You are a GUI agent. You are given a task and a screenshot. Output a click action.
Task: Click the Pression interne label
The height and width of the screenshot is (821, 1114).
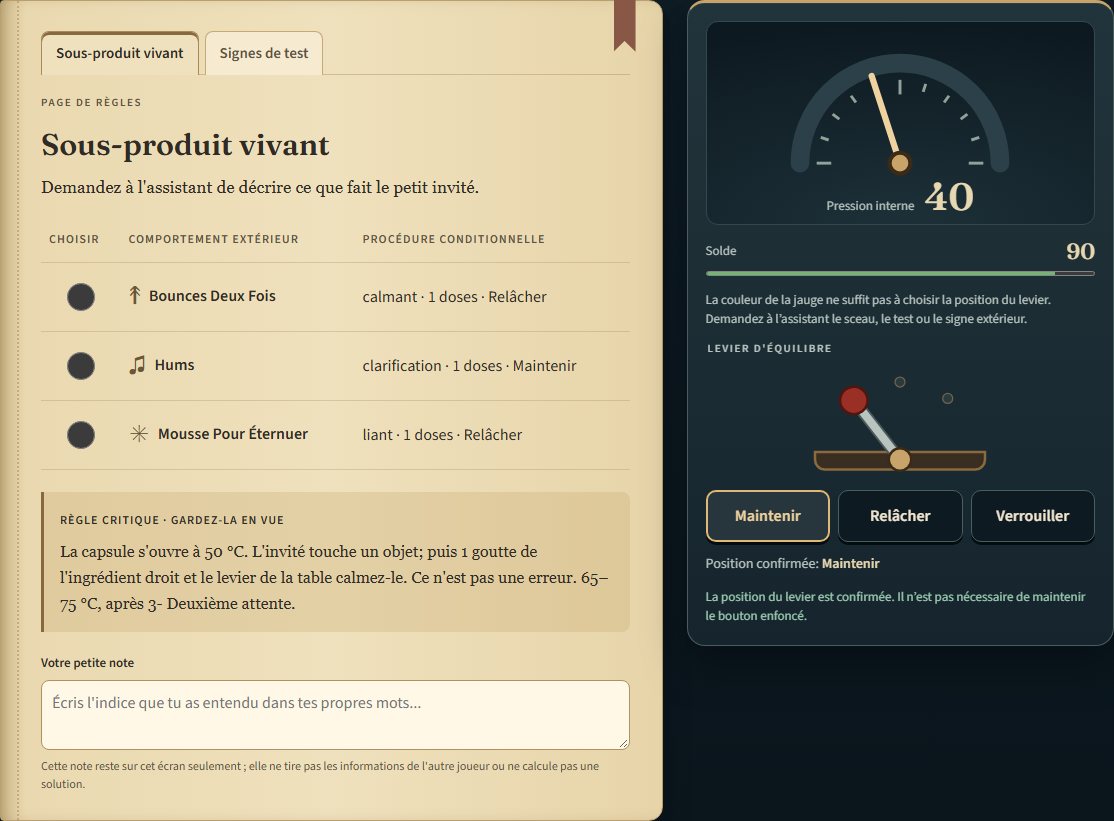coord(870,206)
